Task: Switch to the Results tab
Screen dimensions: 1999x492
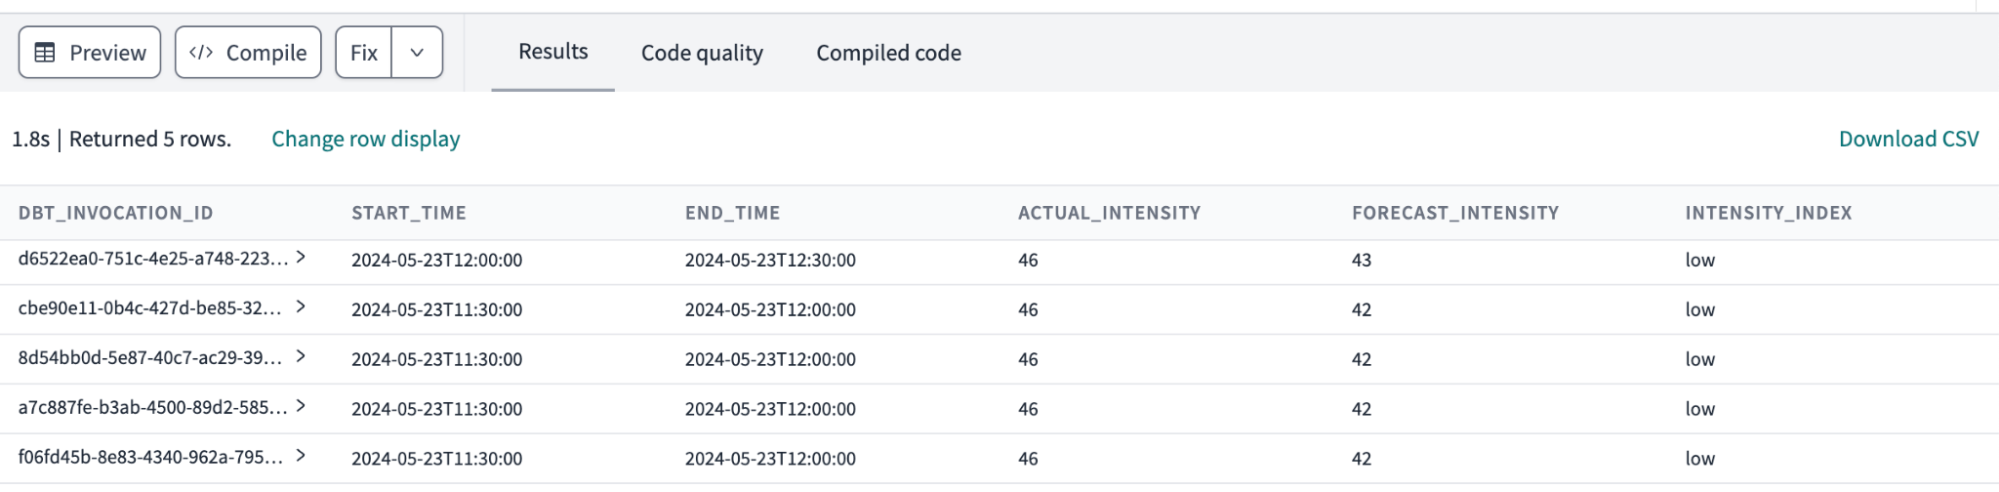Action: tap(552, 52)
